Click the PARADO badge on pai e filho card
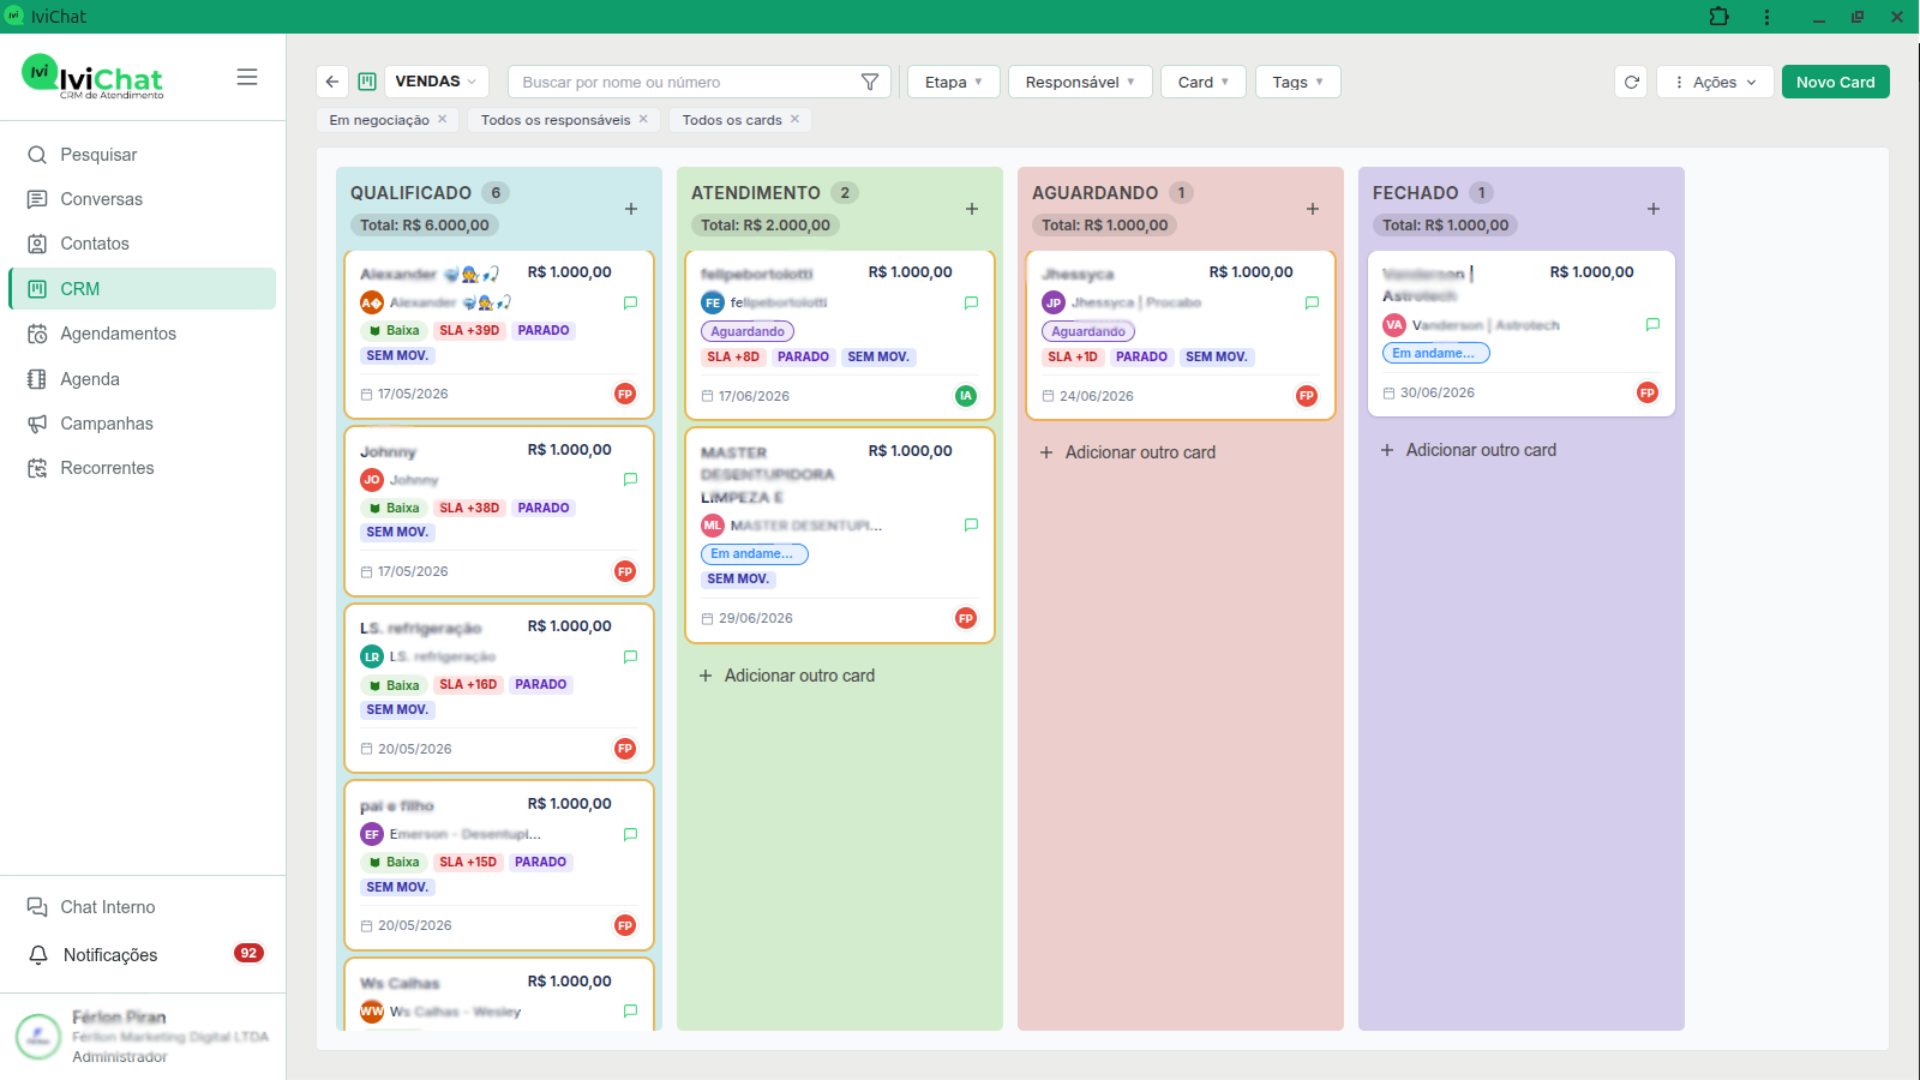 coord(540,862)
